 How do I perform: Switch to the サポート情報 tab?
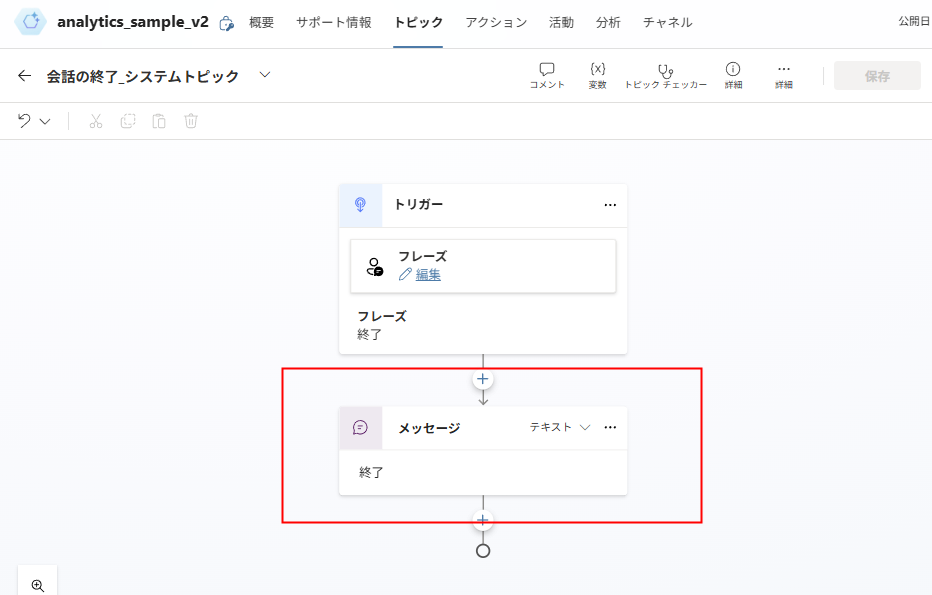coord(334,23)
